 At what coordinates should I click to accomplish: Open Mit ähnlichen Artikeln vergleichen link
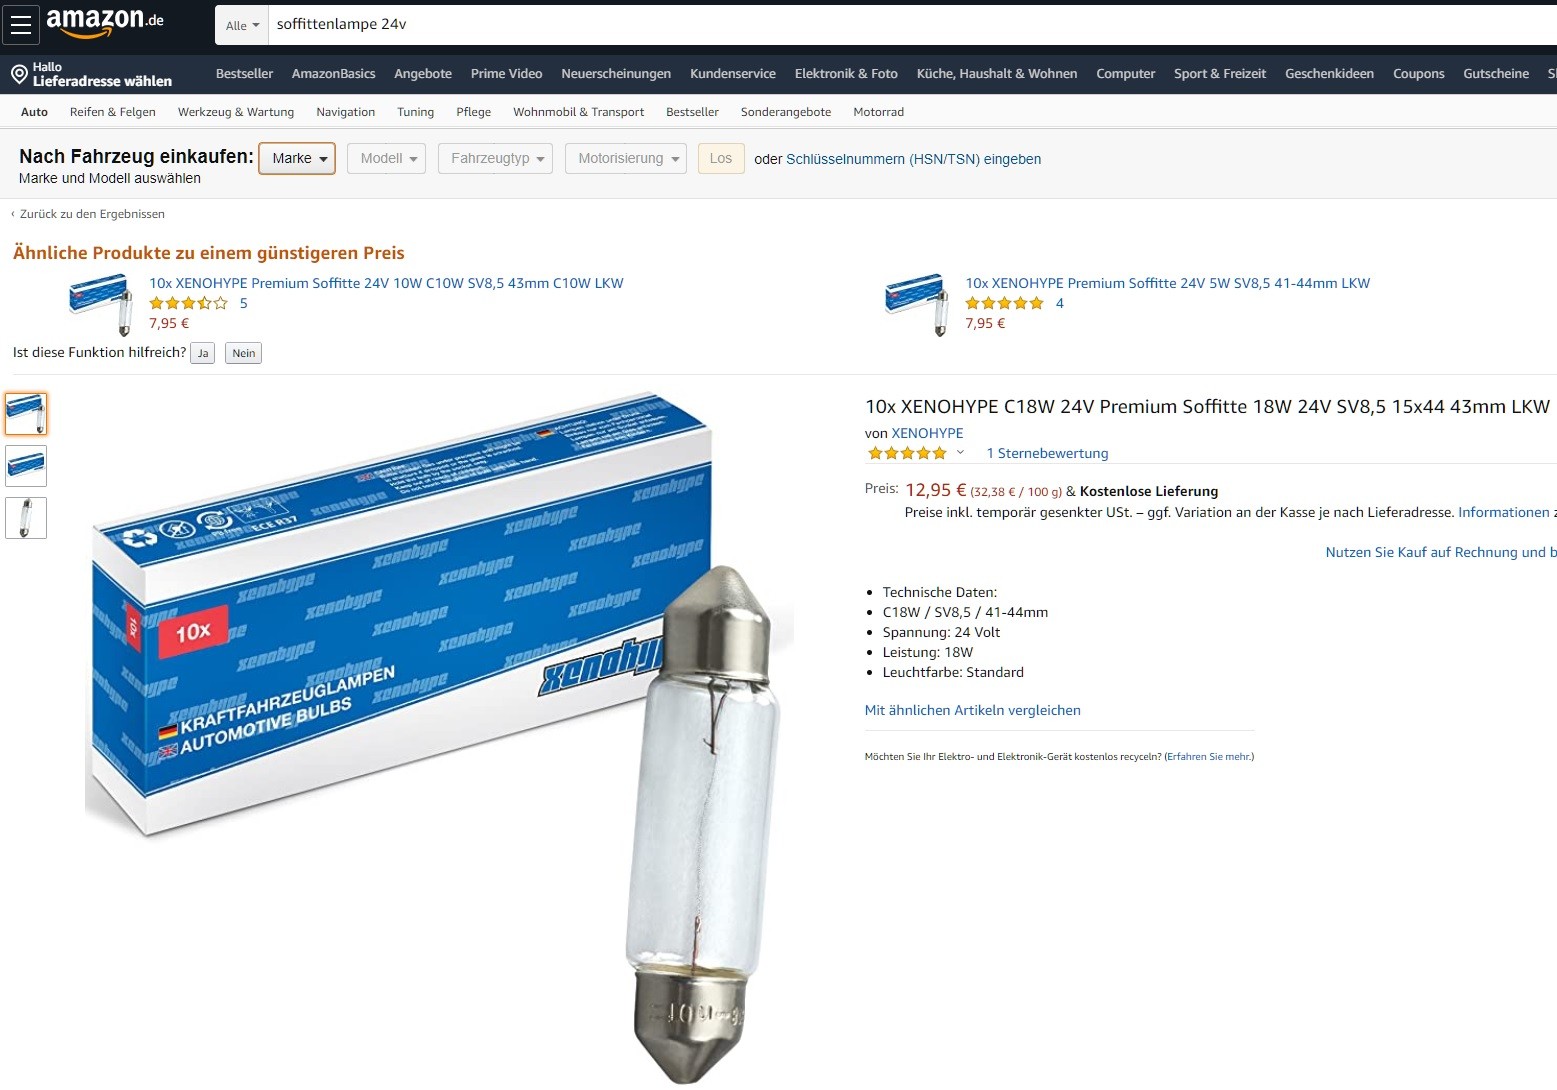(972, 711)
